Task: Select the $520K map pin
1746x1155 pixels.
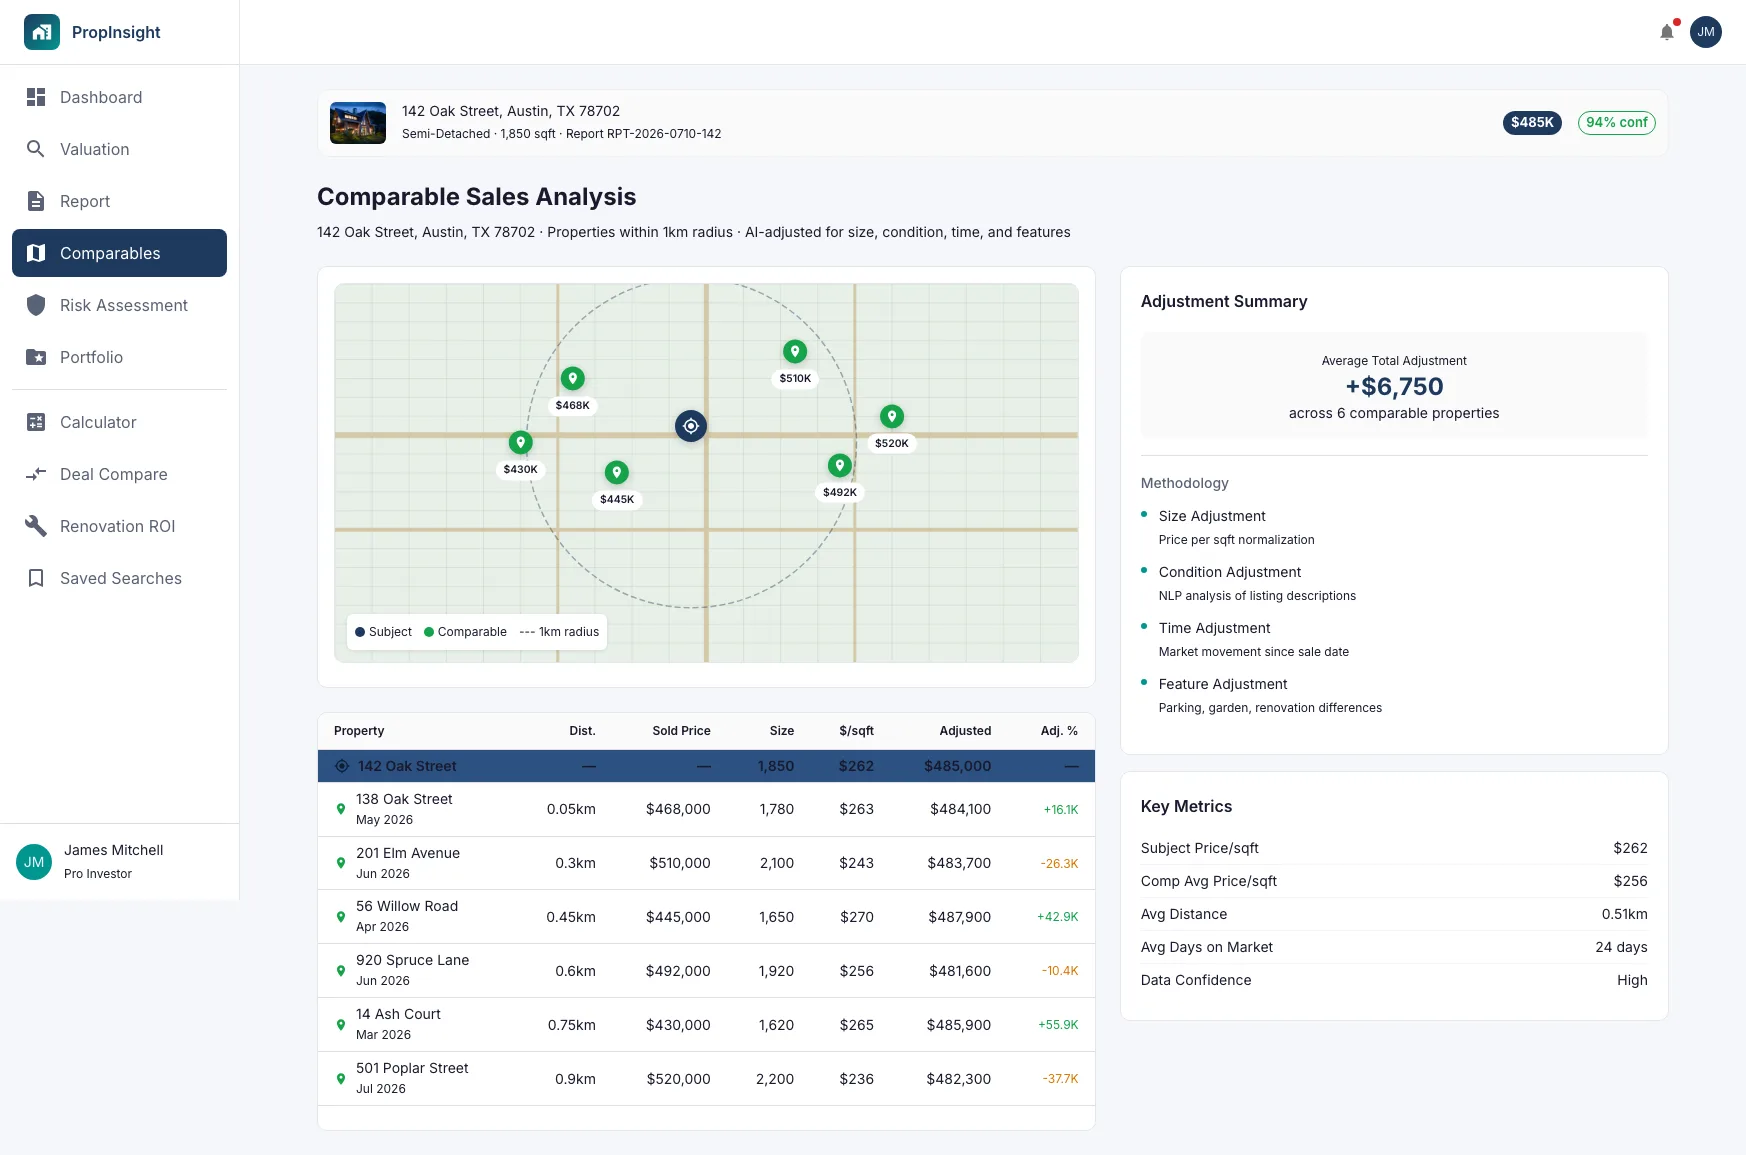Action: [x=892, y=417]
